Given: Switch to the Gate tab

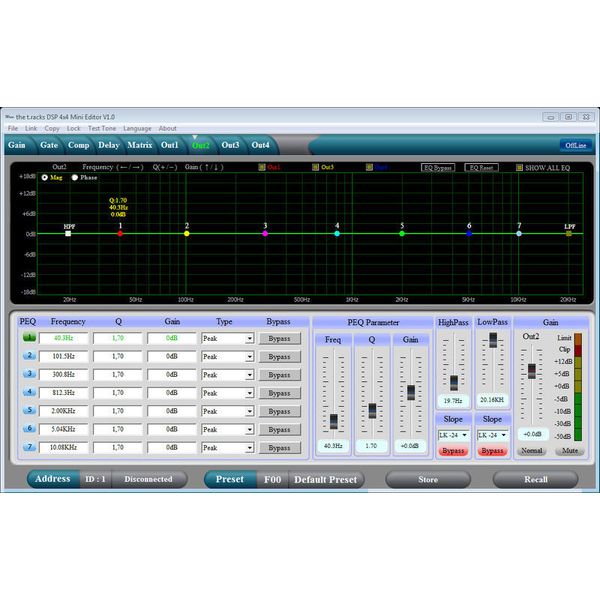Looking at the screenshot, I should pos(49,145).
